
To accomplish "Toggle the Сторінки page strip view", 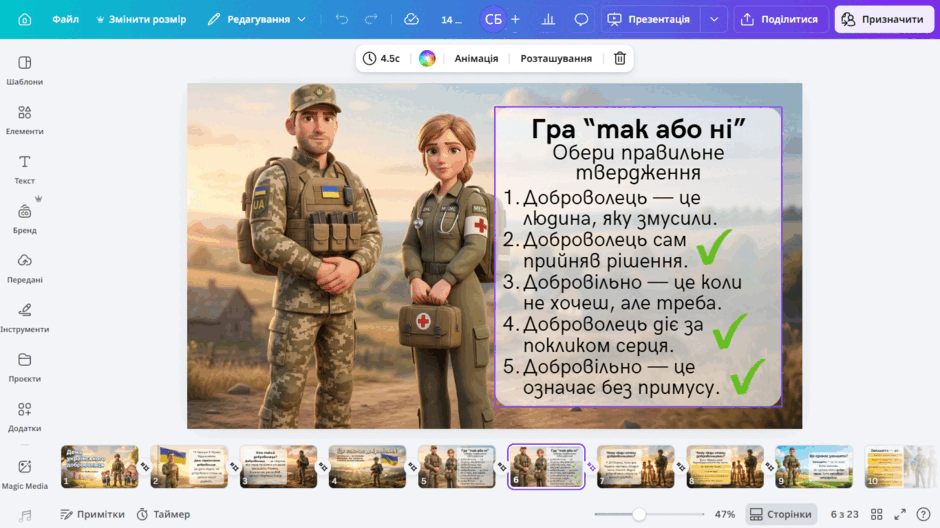I will point(781,514).
